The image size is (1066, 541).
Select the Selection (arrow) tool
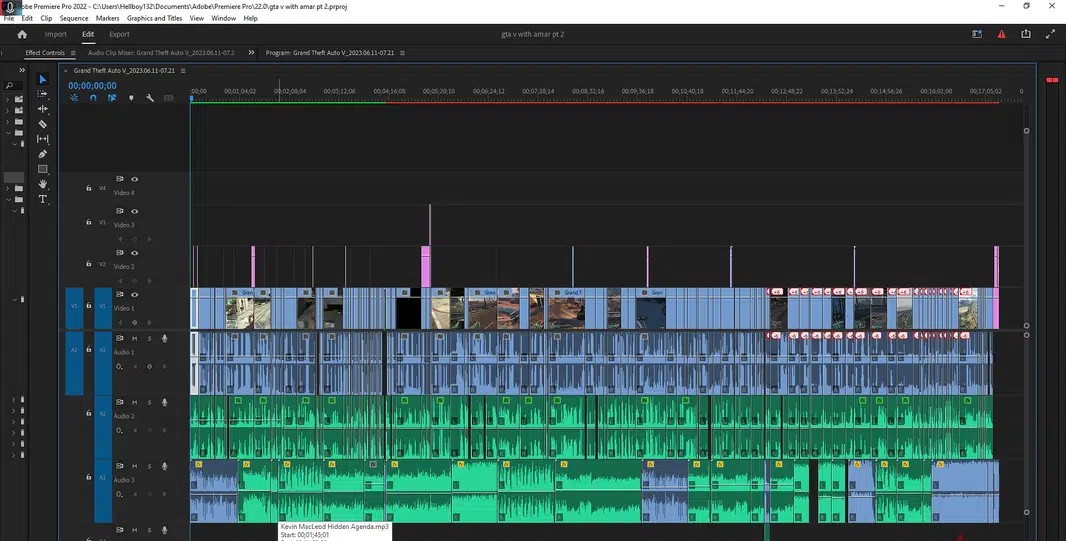click(x=42, y=80)
